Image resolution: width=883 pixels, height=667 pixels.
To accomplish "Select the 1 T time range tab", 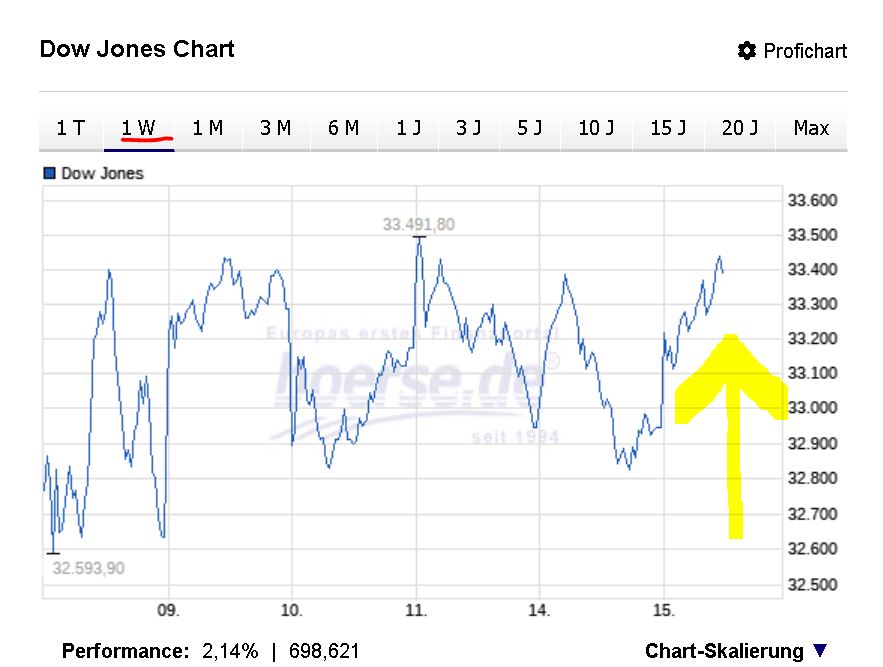I will 70,128.
